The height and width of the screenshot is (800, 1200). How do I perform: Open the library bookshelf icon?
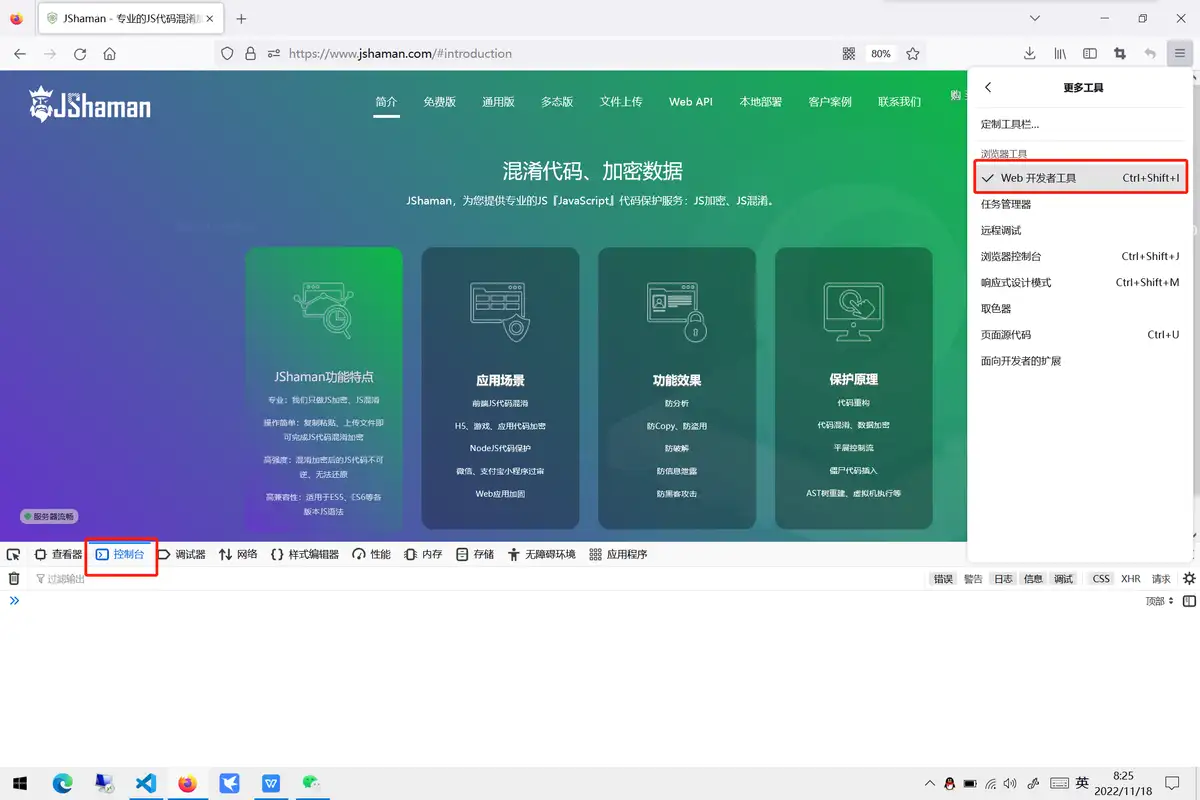tap(1060, 54)
